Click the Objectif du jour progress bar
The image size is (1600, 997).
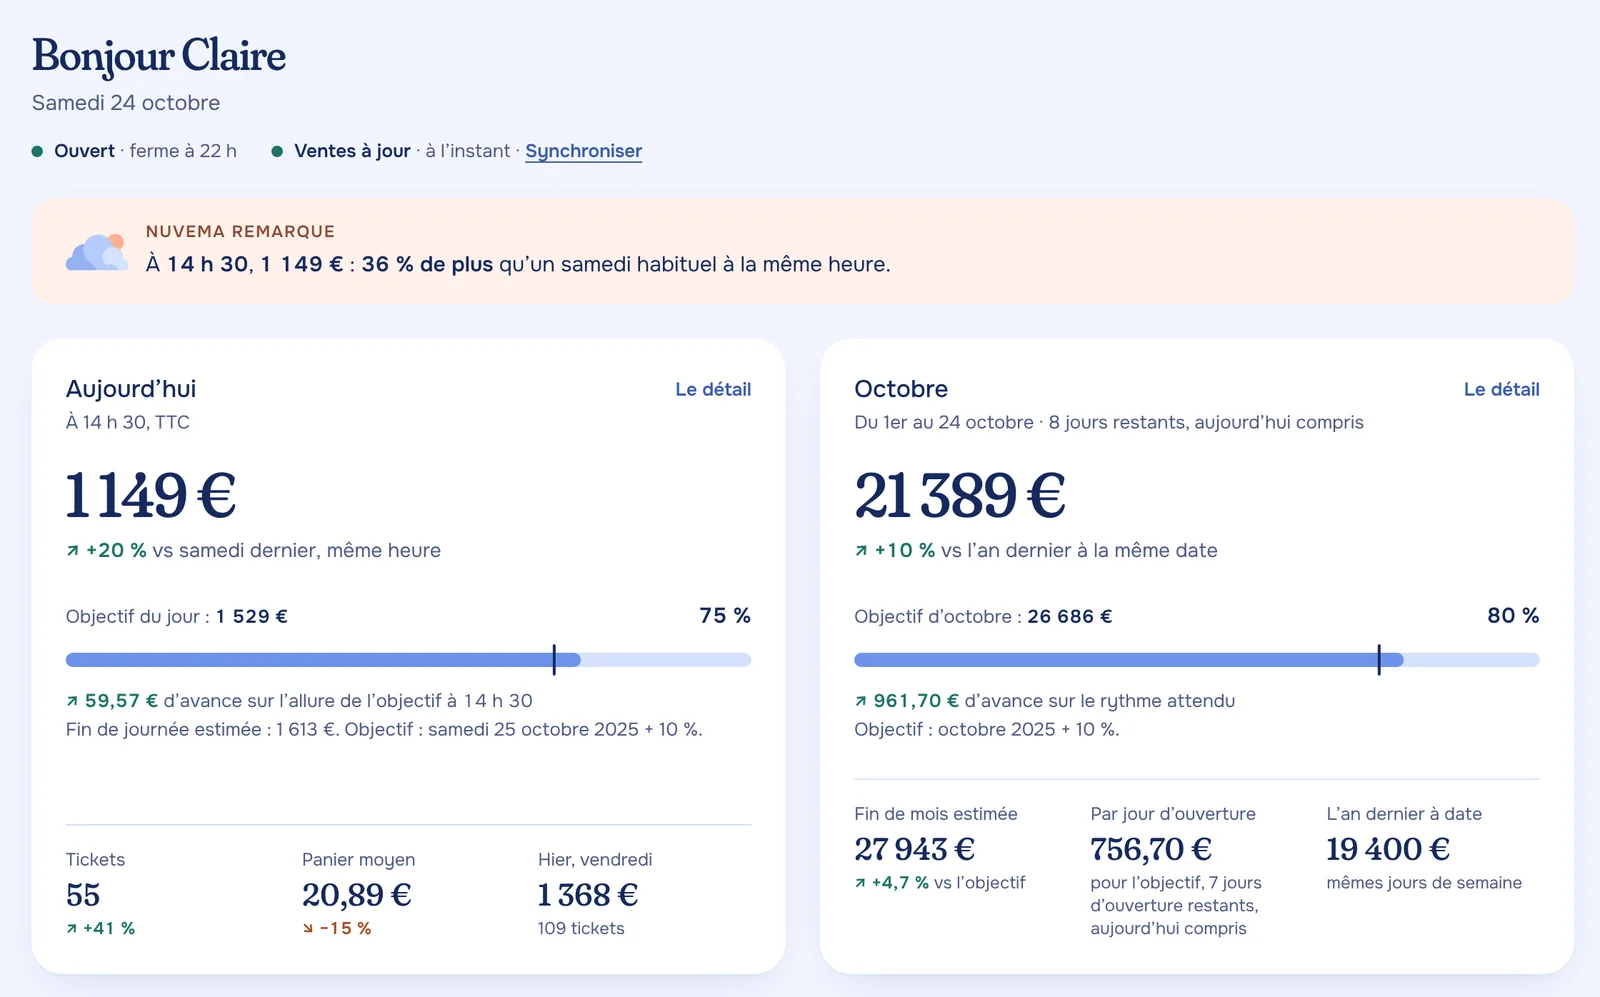click(408, 660)
